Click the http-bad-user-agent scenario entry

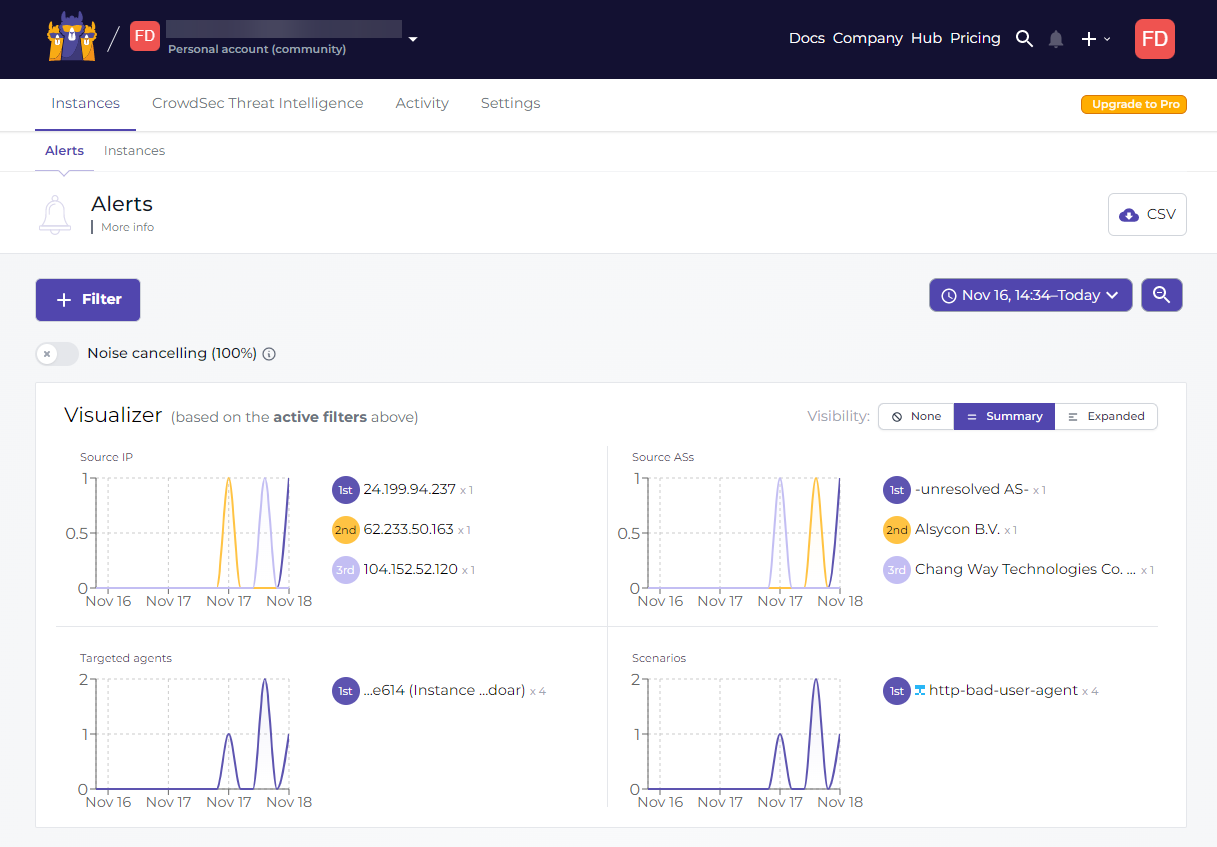tap(1003, 690)
